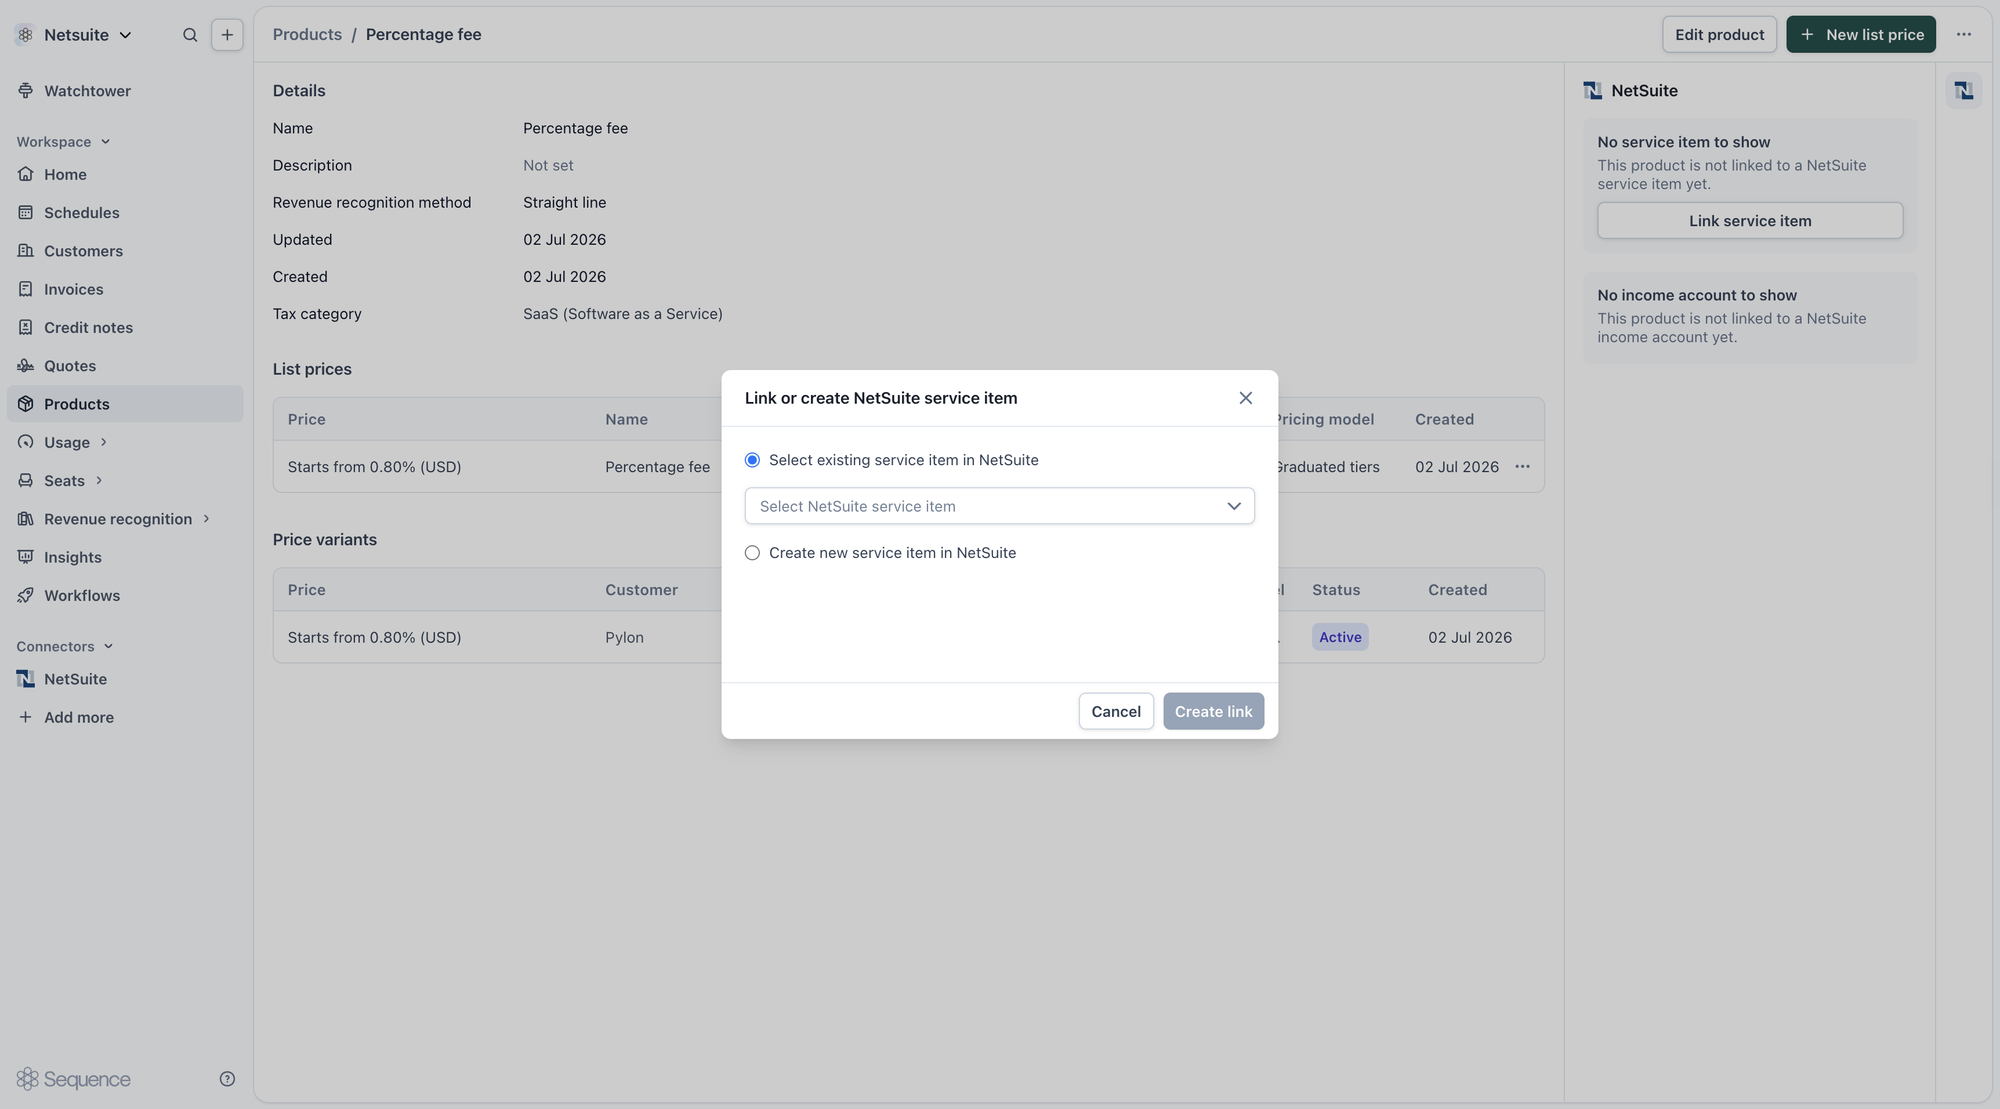Click New list price button
This screenshot has height=1109, width=2000.
point(1861,35)
